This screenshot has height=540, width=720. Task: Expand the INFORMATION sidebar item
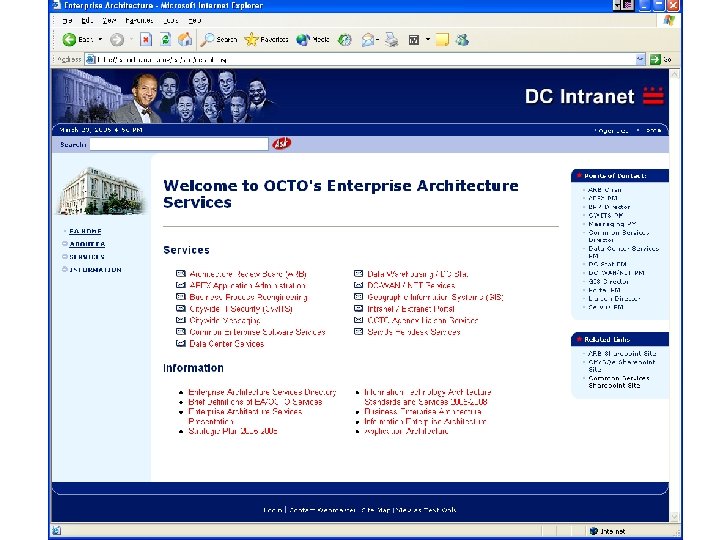point(65,270)
